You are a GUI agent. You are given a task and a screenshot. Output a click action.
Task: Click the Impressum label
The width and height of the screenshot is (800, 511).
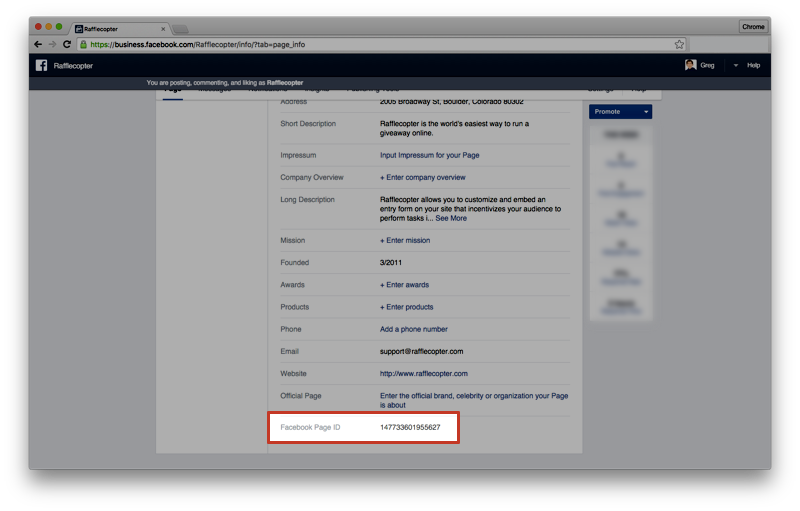click(298, 155)
